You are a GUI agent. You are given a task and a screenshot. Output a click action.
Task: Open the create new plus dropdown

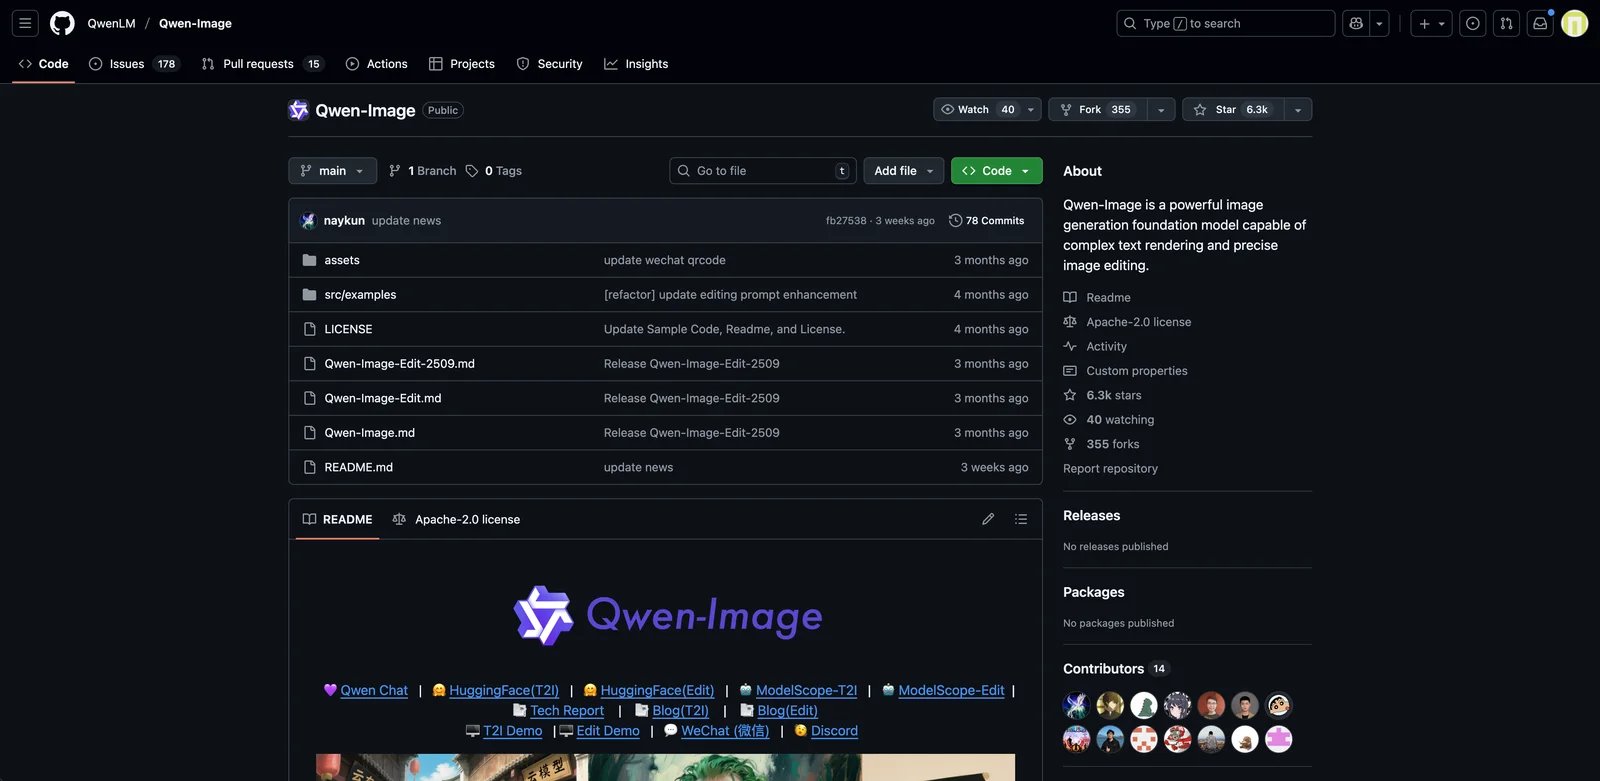1432,23
